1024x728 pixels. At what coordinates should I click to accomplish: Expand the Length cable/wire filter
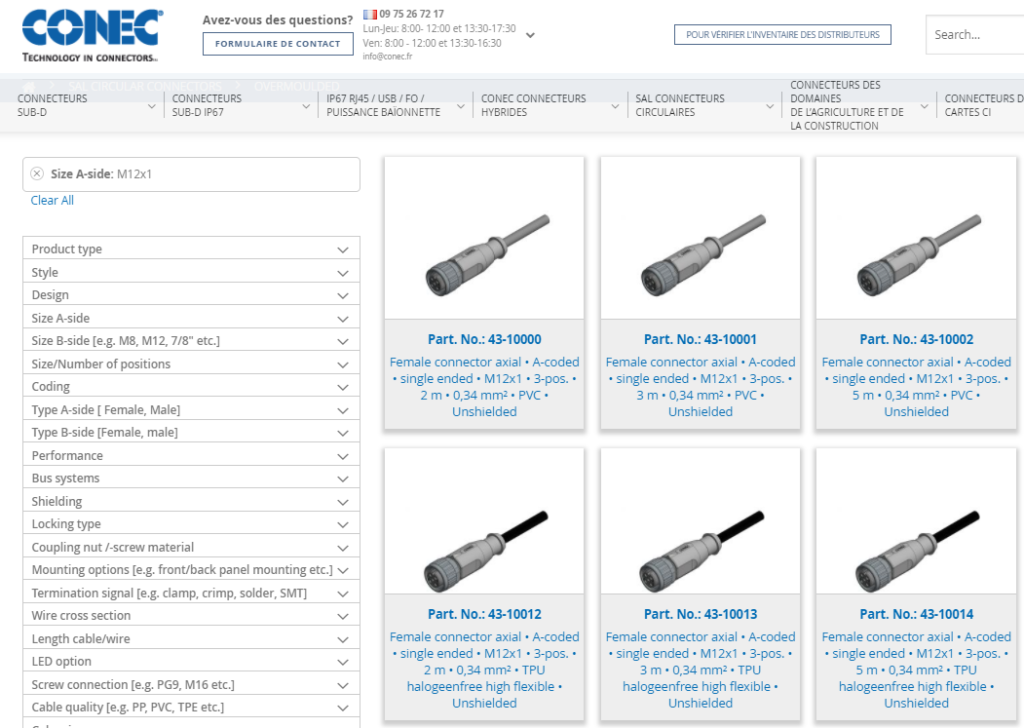[190, 639]
